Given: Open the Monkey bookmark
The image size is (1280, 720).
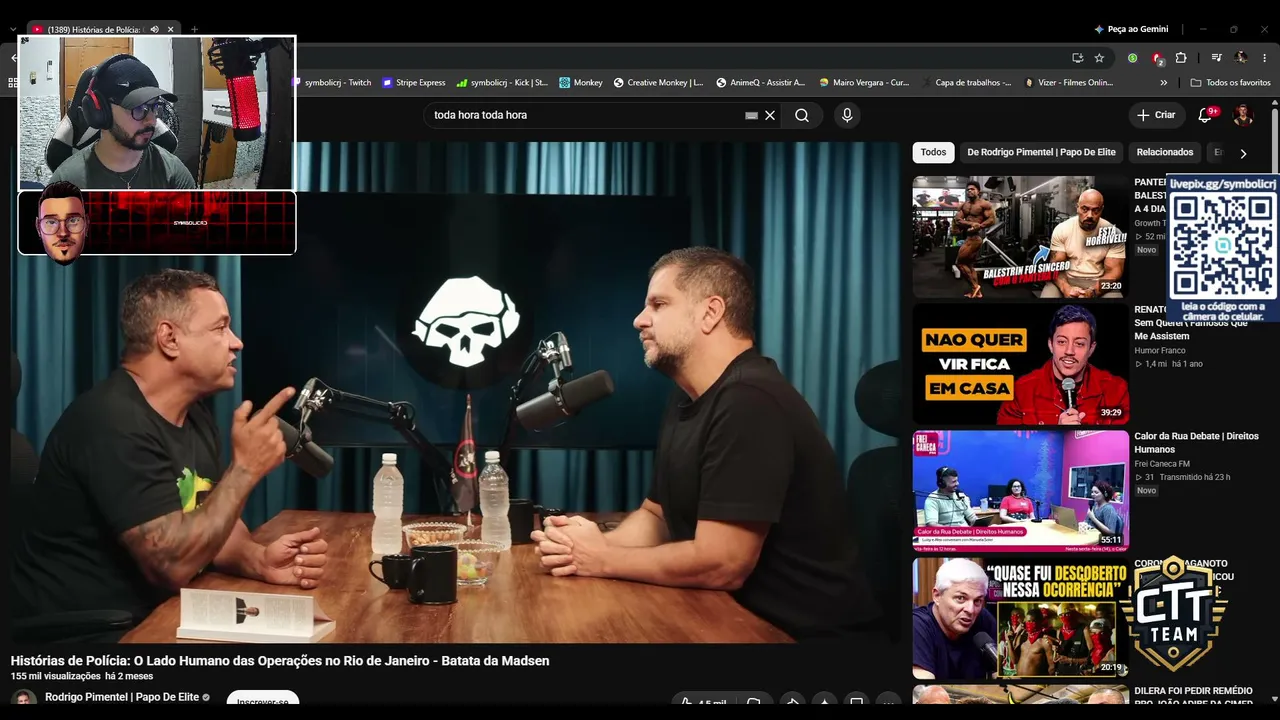Looking at the screenshot, I should pyautogui.click(x=581, y=83).
